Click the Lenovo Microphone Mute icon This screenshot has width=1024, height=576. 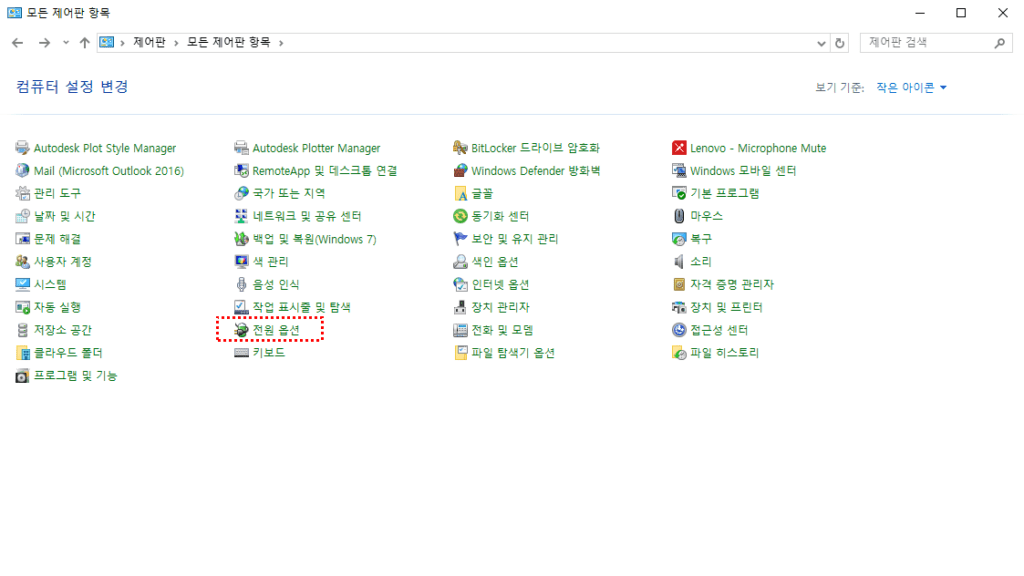(679, 148)
